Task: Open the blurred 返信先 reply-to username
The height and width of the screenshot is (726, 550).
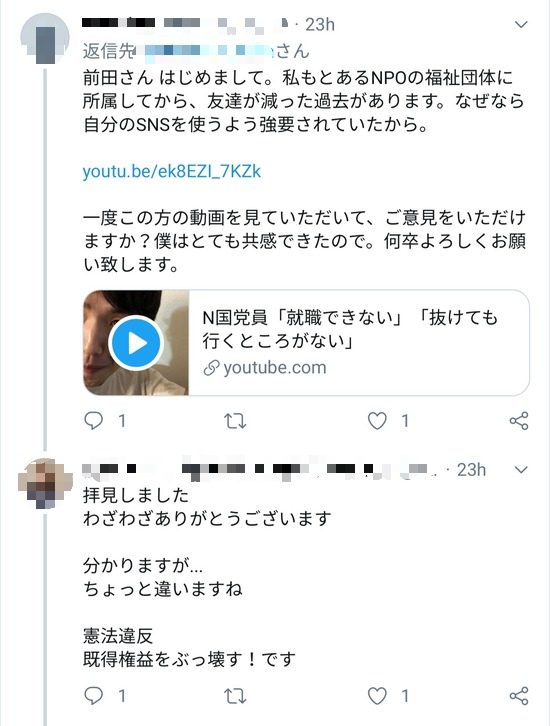Action: tap(206, 51)
